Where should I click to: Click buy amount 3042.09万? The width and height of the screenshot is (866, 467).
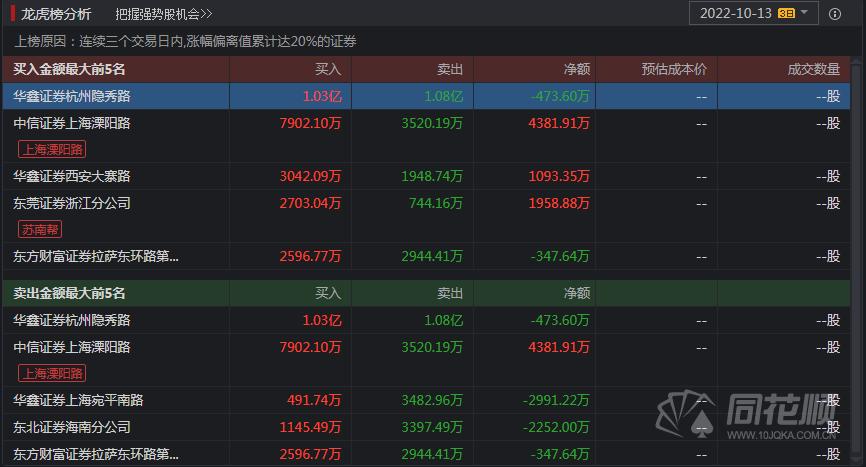tap(310, 176)
